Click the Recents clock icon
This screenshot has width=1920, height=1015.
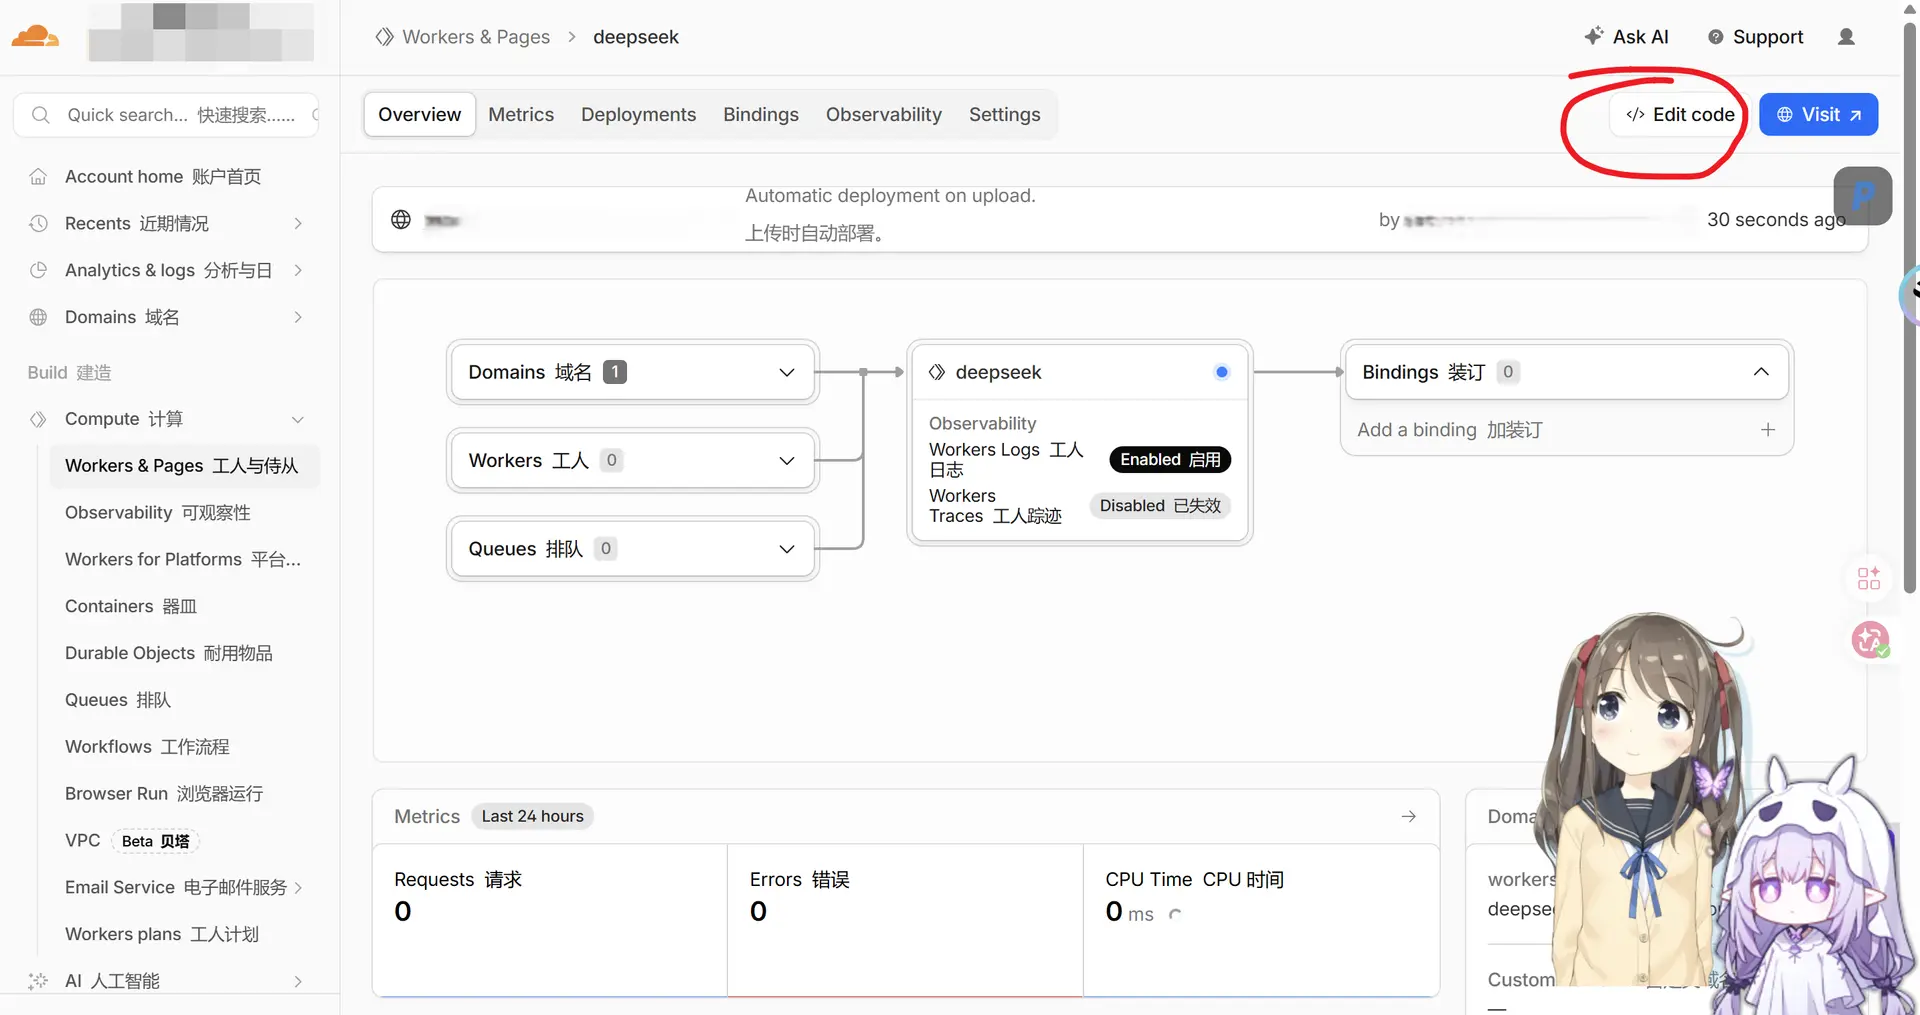click(x=38, y=224)
